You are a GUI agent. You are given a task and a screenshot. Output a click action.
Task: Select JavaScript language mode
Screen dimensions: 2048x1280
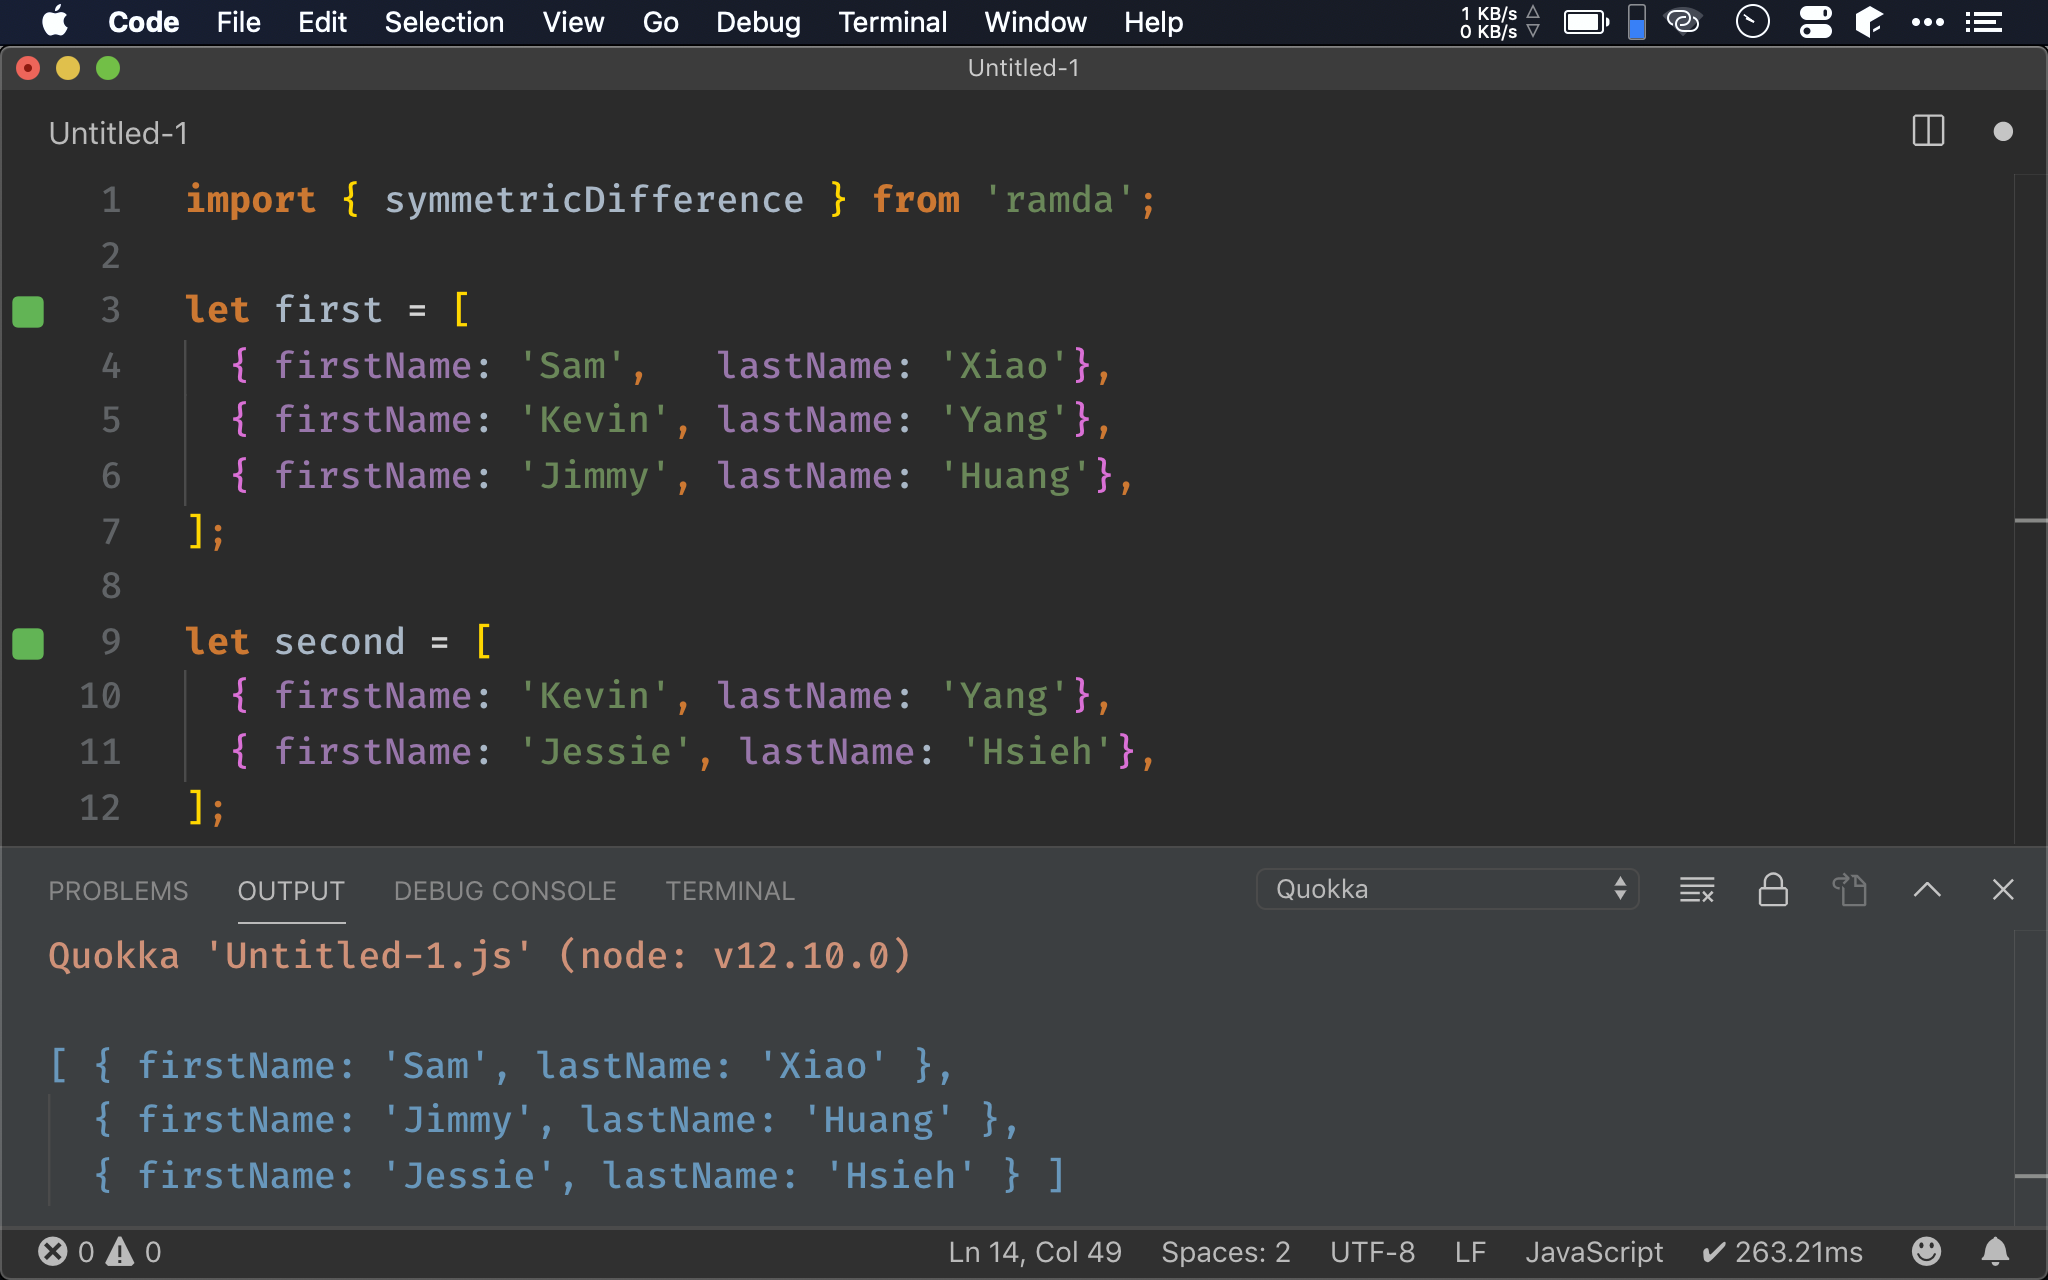[1594, 1252]
